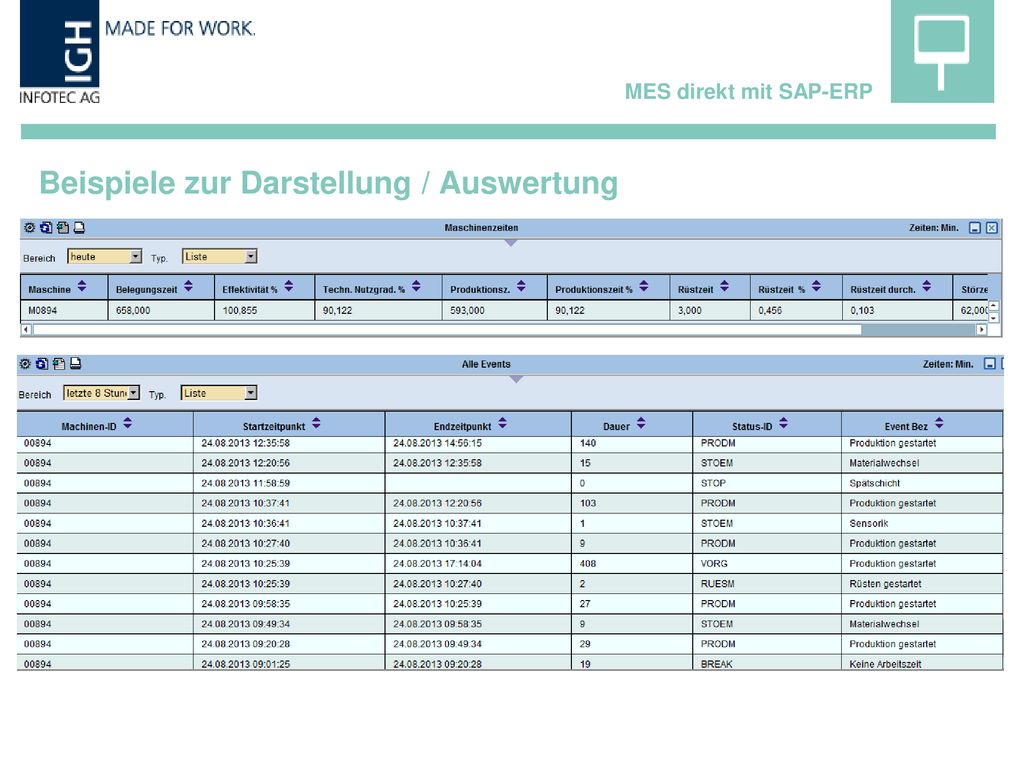Click sort arrows beside Rüstzeit durch. header
Screen dimensions: 1024x768
(927, 286)
